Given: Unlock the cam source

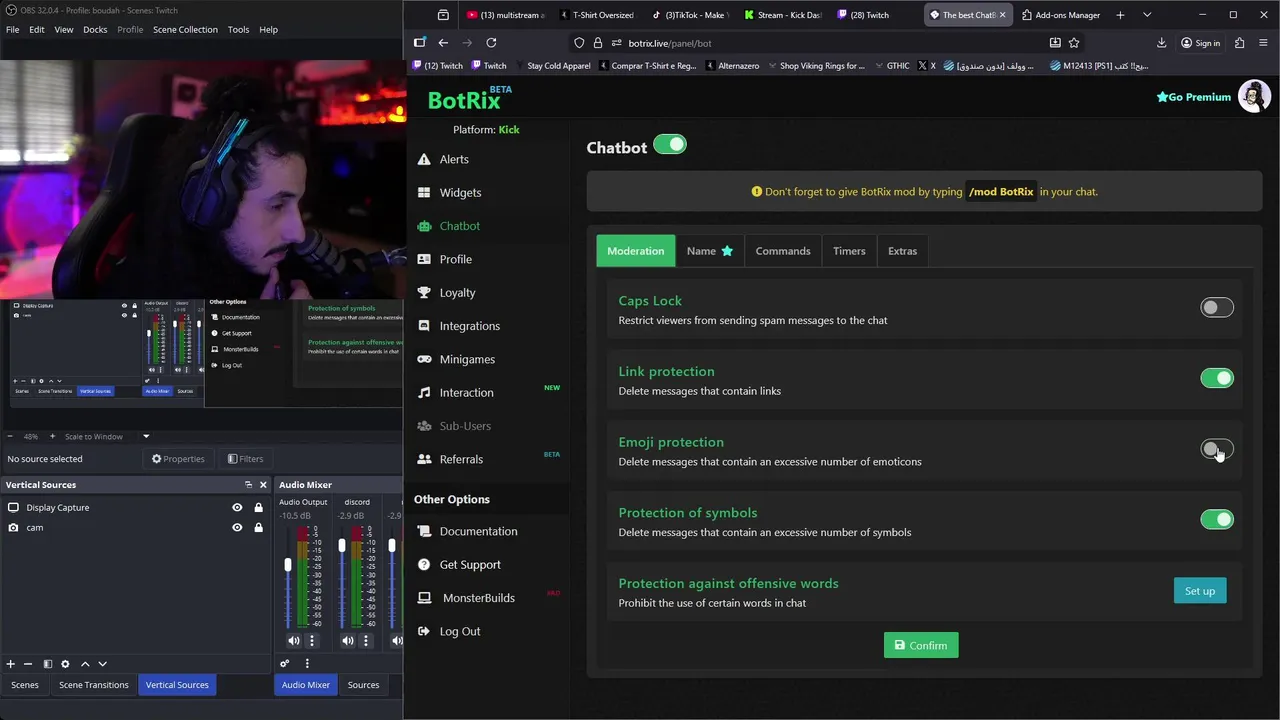Looking at the screenshot, I should 258,528.
